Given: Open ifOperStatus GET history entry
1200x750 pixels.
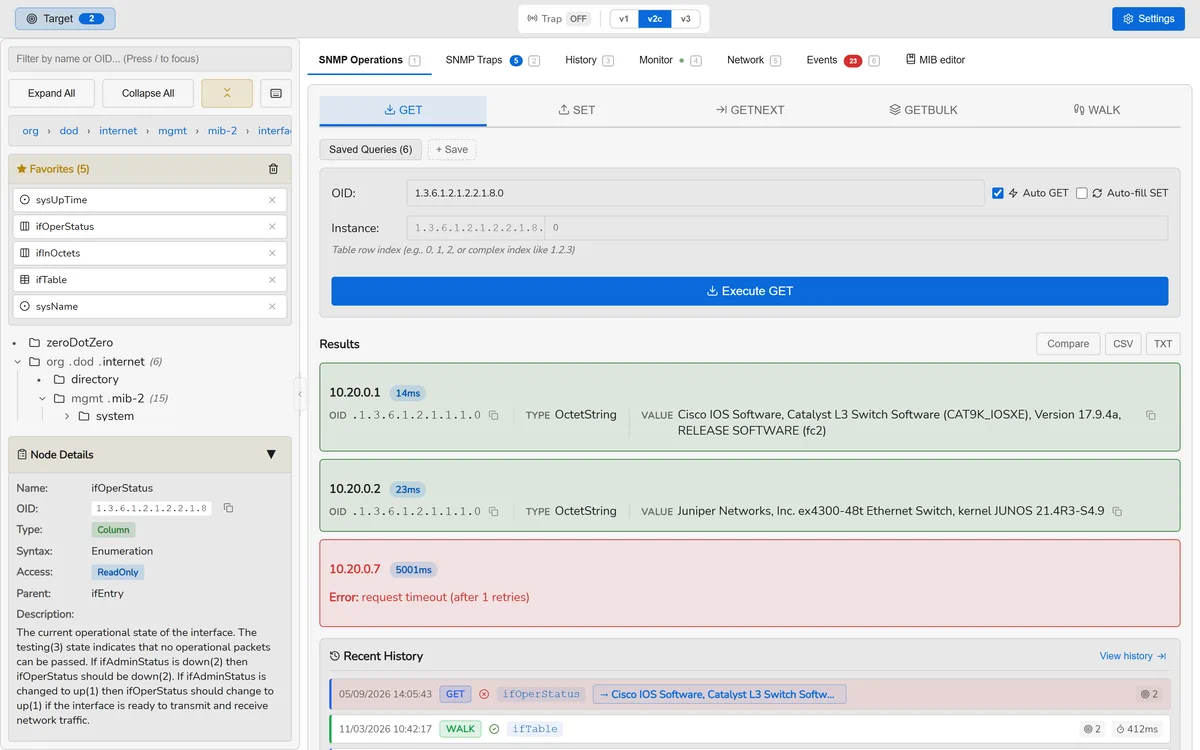Looking at the screenshot, I should 750,694.
